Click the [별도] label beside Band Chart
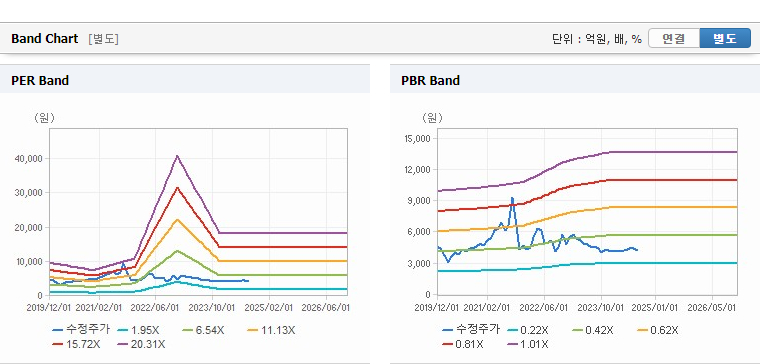Screen dimensions: 760x364 coord(103,39)
